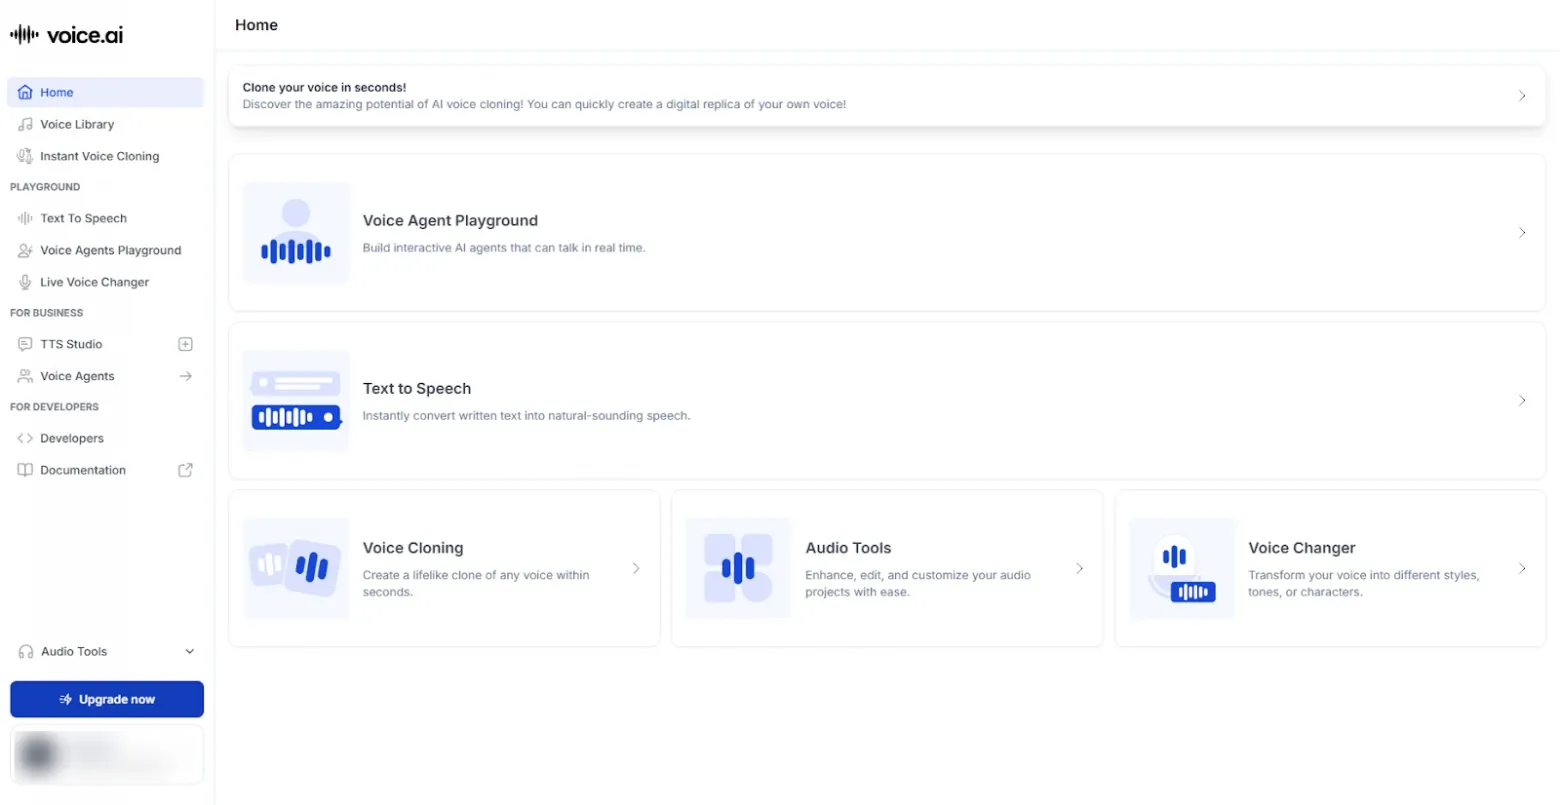Click the arrow icon beside Voice Agents

pyautogui.click(x=185, y=376)
